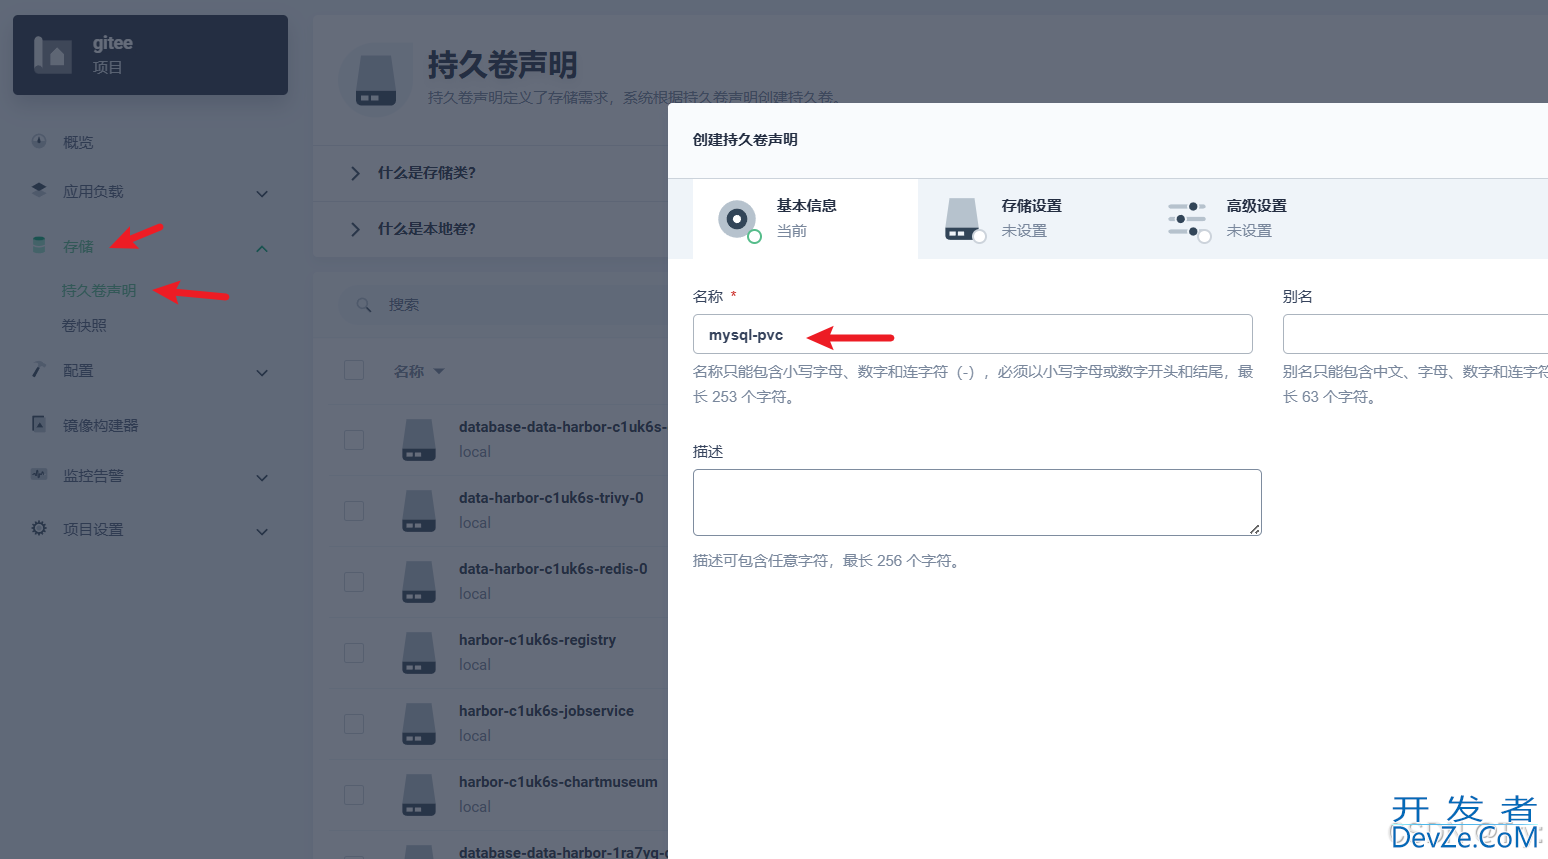
Task: Expand the 配置 menu chevron
Action: pos(262,372)
